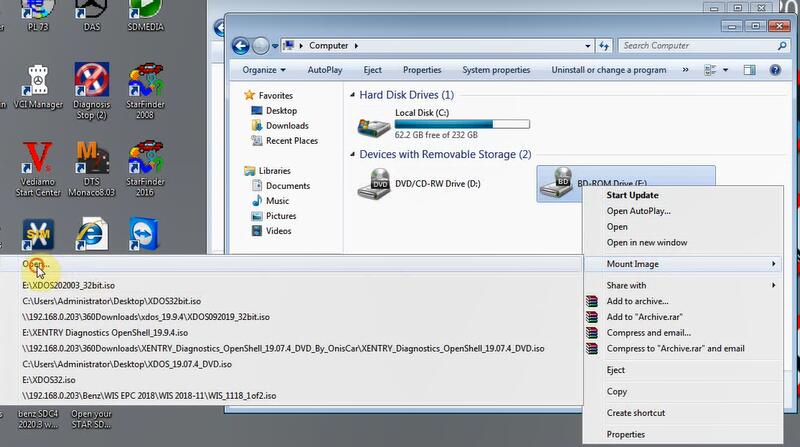Click the Change your view icon
The image size is (800, 447).
tap(710, 70)
